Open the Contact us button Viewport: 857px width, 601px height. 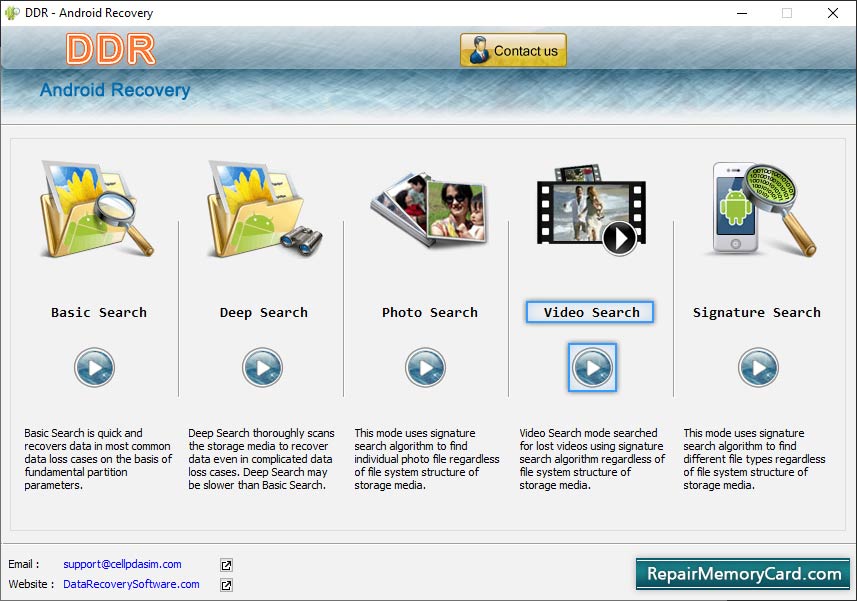pos(513,50)
